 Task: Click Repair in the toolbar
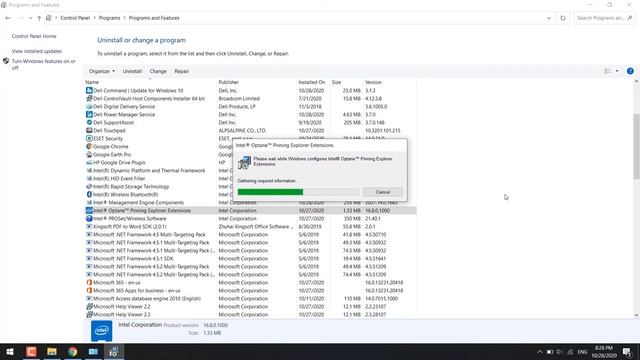click(182, 71)
